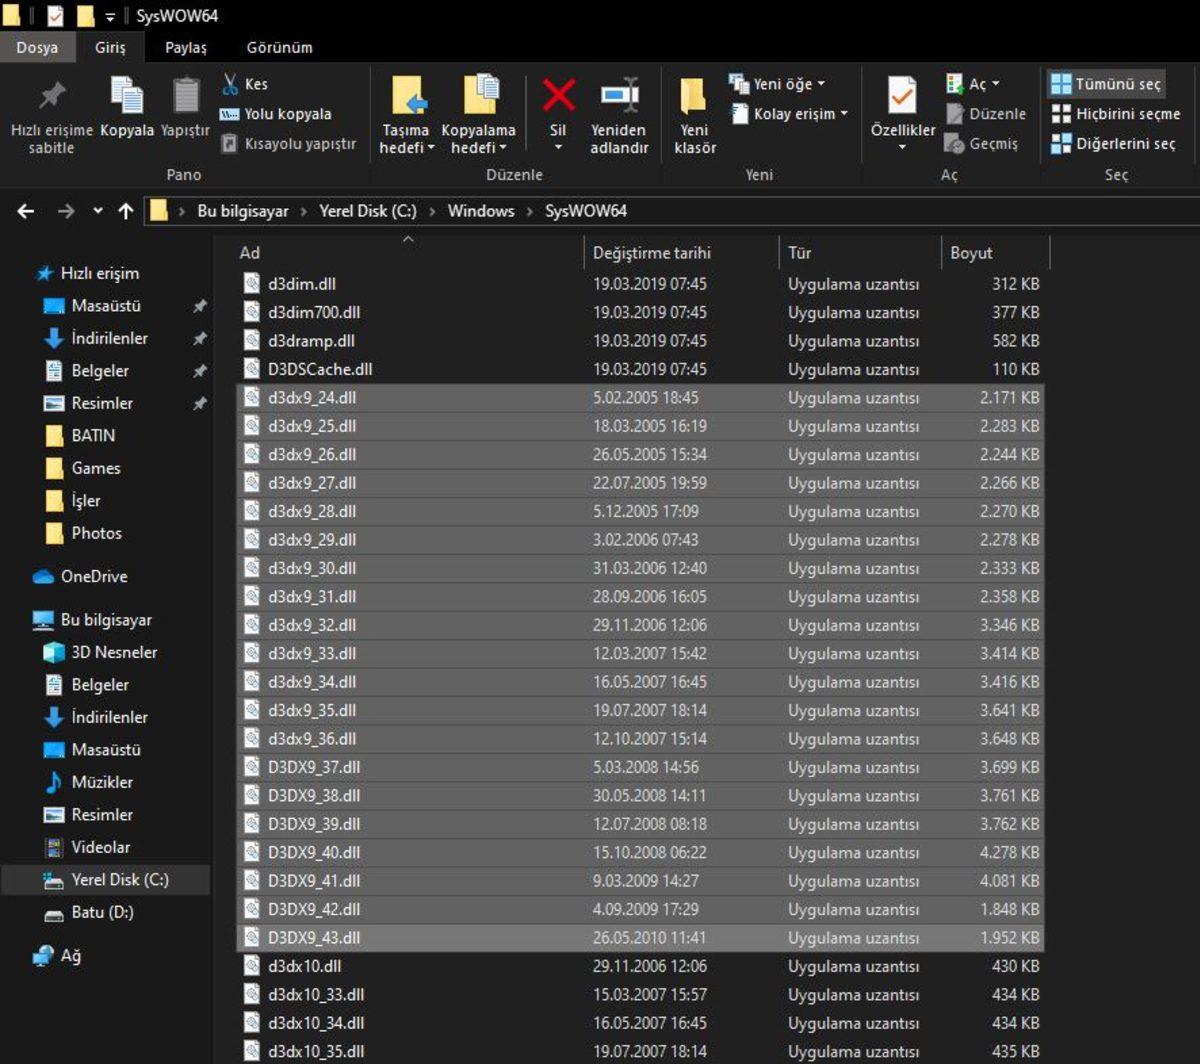Click the up arrow navigation button
1200x1064 pixels.
(126, 211)
